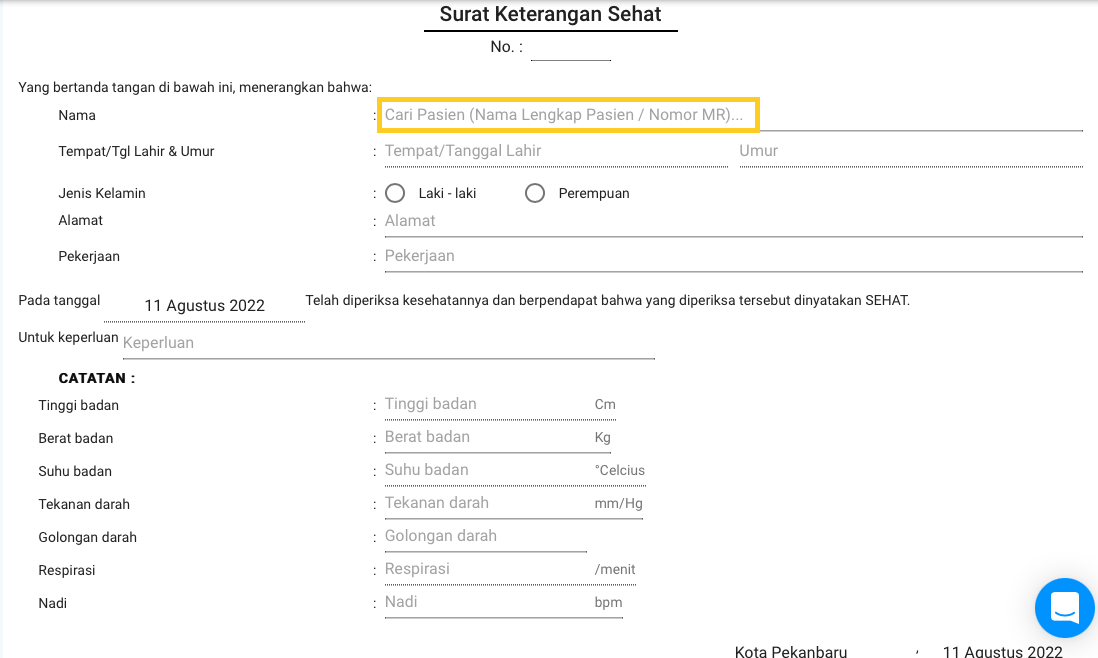This screenshot has width=1098, height=658.
Task: Click the Kota Pekanbaru text
Action: pyautogui.click(x=791, y=652)
